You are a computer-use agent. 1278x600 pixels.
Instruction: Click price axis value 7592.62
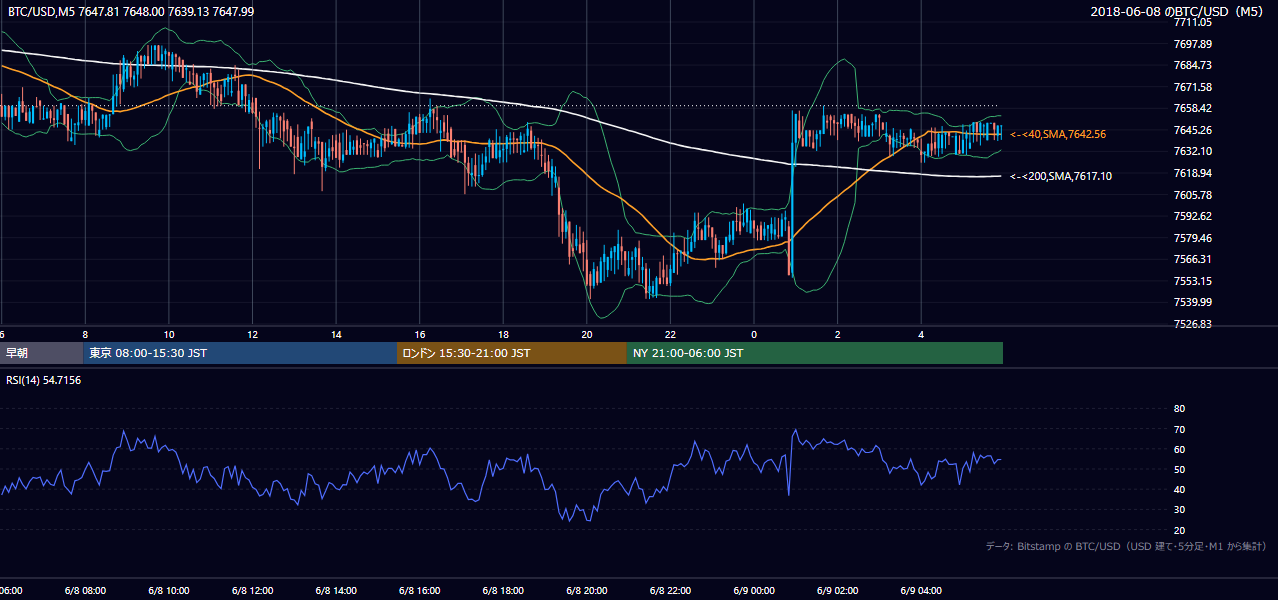1192,216
